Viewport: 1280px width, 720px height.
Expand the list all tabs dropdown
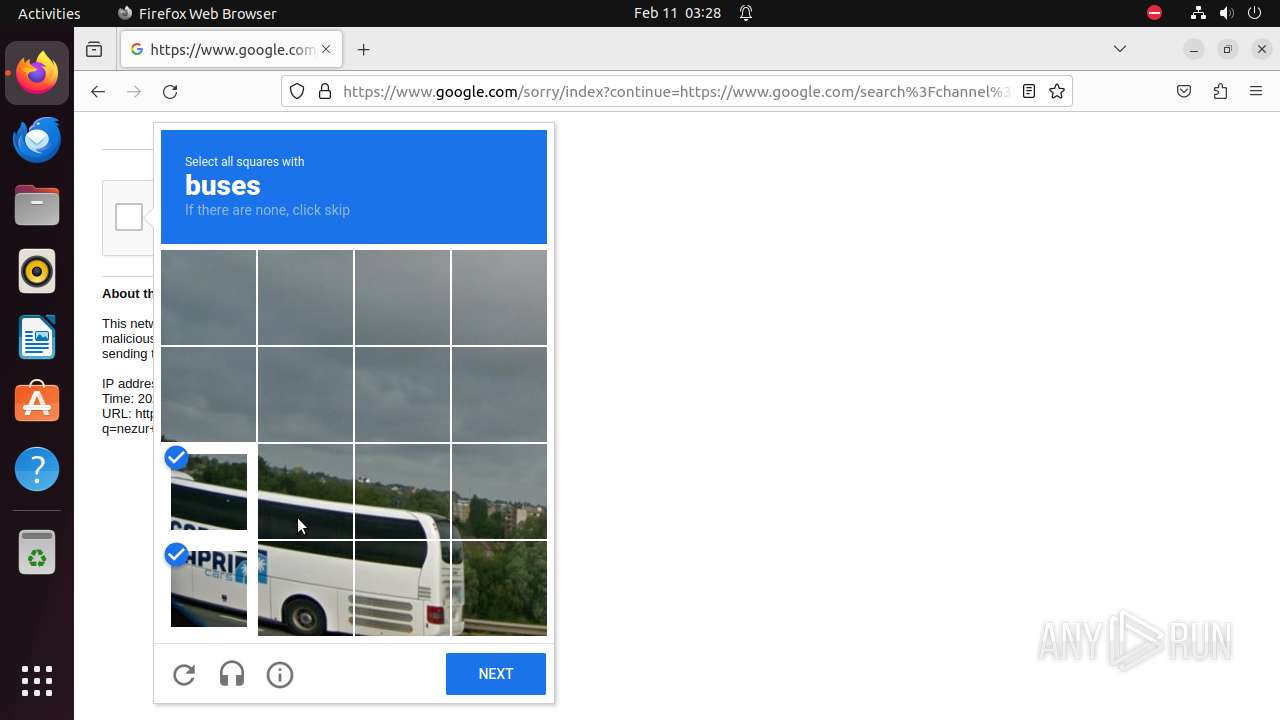[1120, 49]
